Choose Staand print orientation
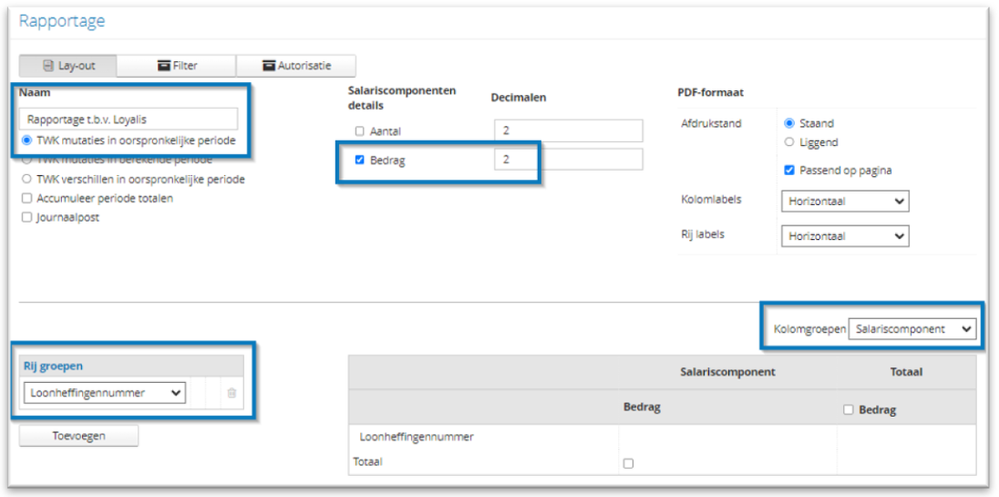This screenshot has width=999, height=497. tap(790, 124)
